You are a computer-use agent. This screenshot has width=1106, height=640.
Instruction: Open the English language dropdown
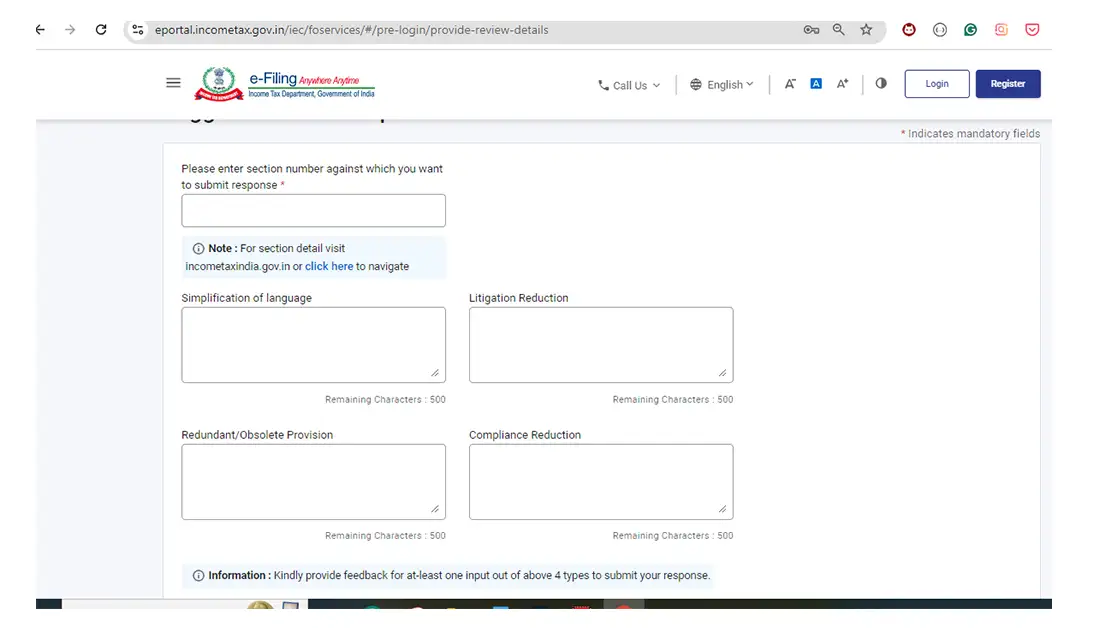[723, 85]
